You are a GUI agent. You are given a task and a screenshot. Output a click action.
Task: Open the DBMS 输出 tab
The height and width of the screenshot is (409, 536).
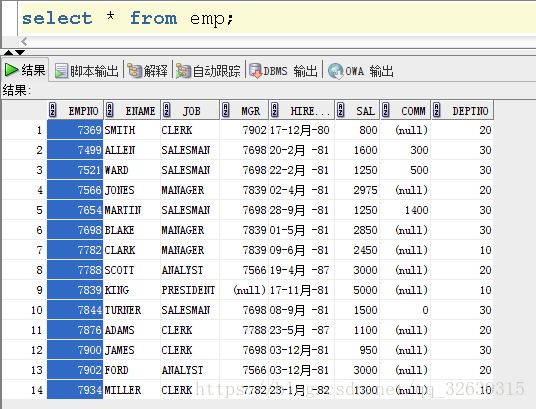point(283,71)
